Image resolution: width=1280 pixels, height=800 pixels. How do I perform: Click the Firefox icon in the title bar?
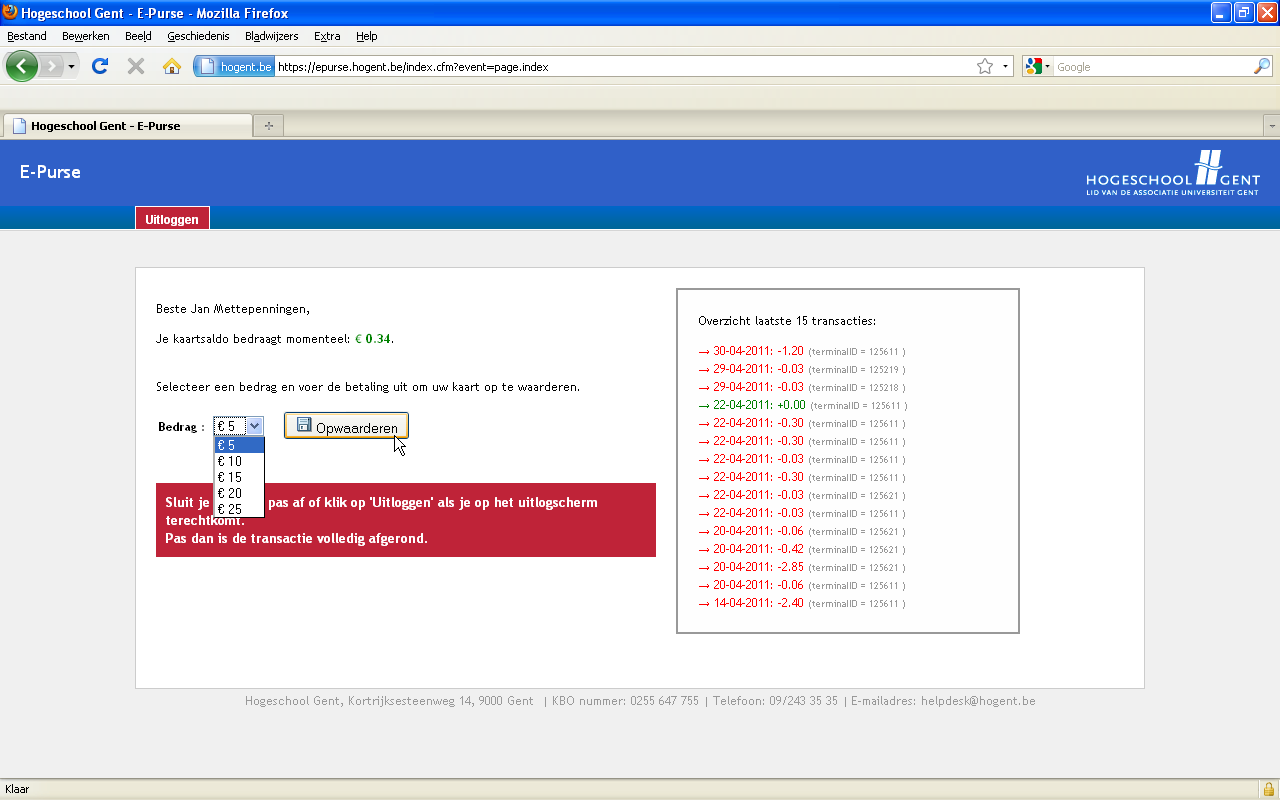coord(10,13)
